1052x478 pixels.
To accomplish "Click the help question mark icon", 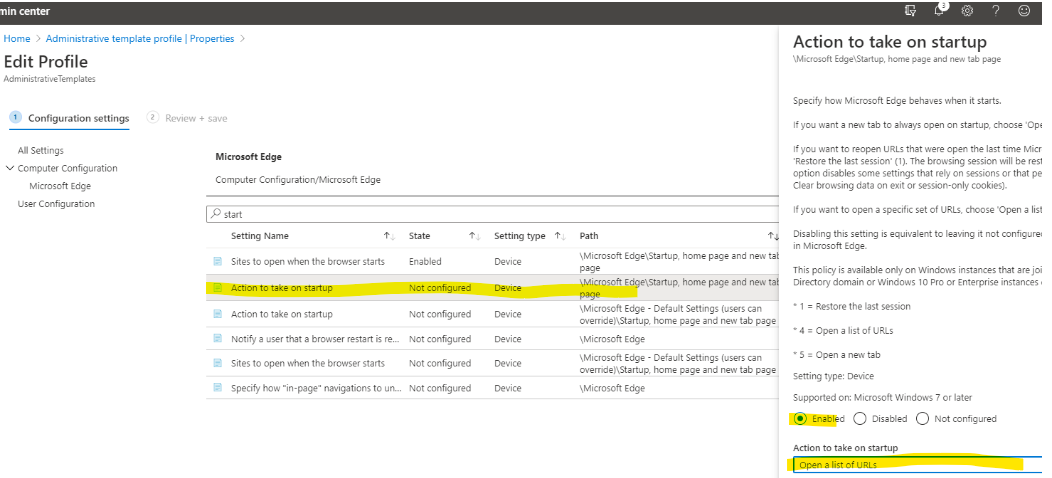I will (996, 11).
